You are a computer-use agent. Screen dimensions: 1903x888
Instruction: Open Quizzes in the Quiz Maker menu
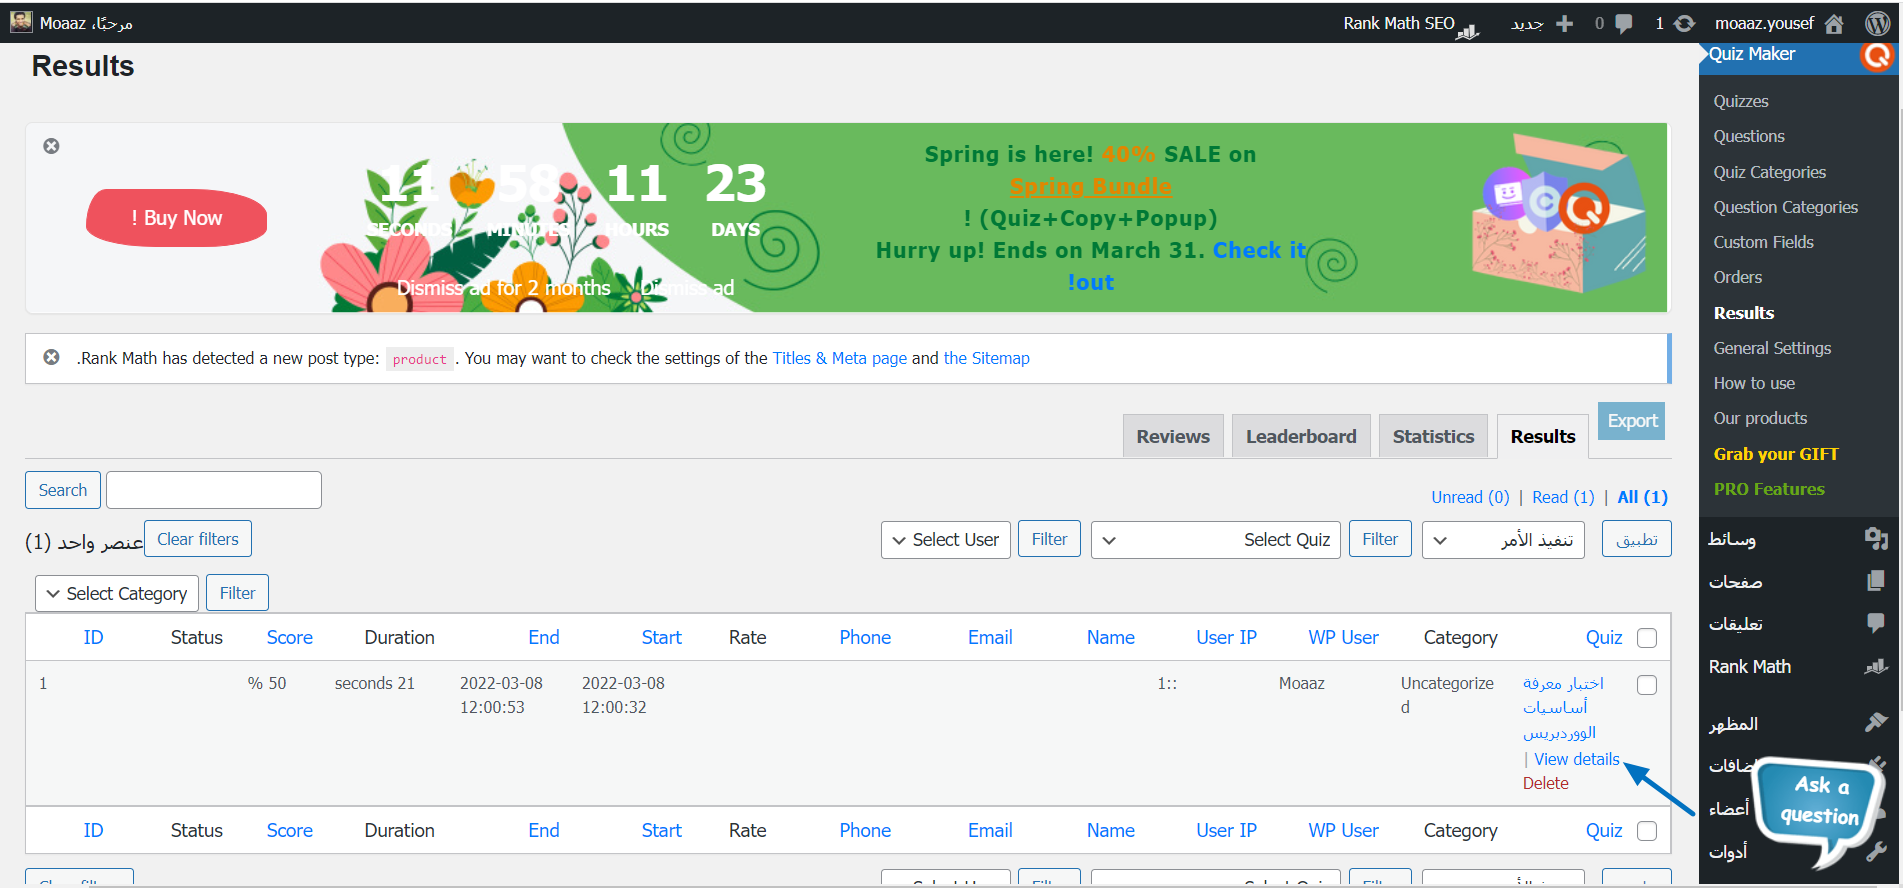(1741, 101)
